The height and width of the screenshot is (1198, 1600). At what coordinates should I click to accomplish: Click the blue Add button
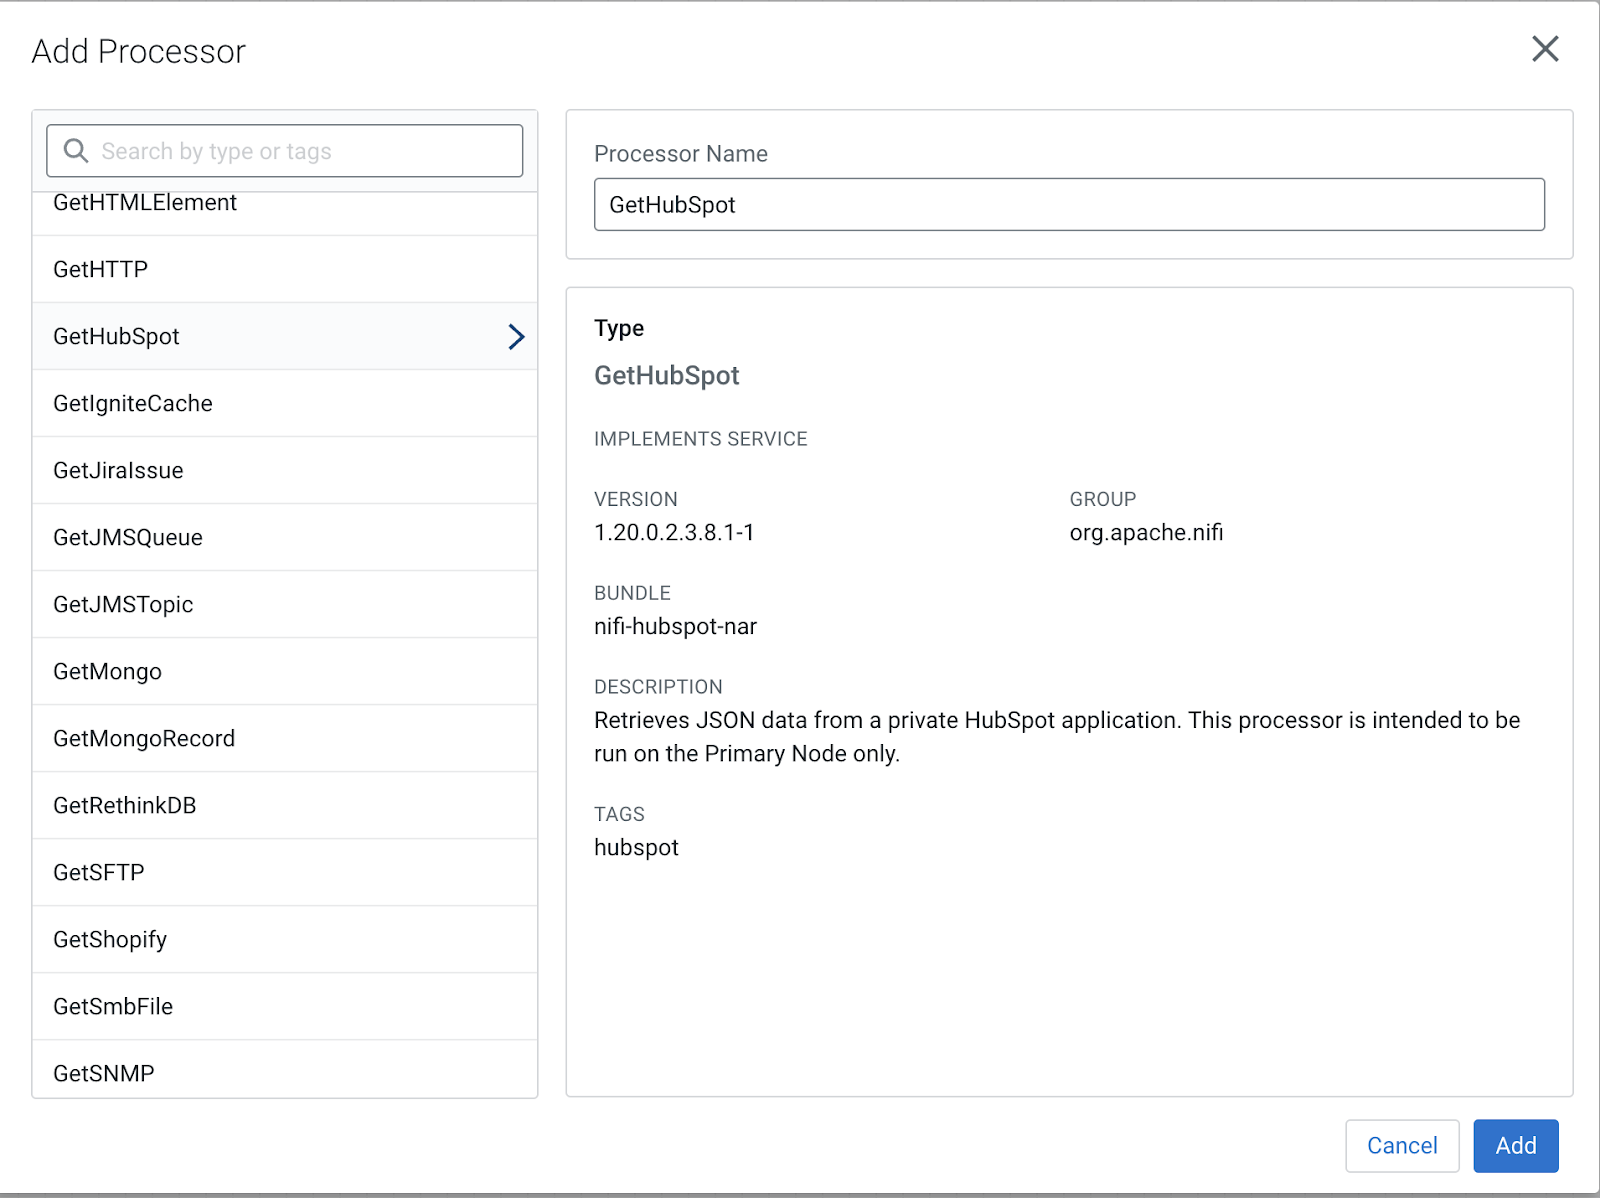(1516, 1146)
